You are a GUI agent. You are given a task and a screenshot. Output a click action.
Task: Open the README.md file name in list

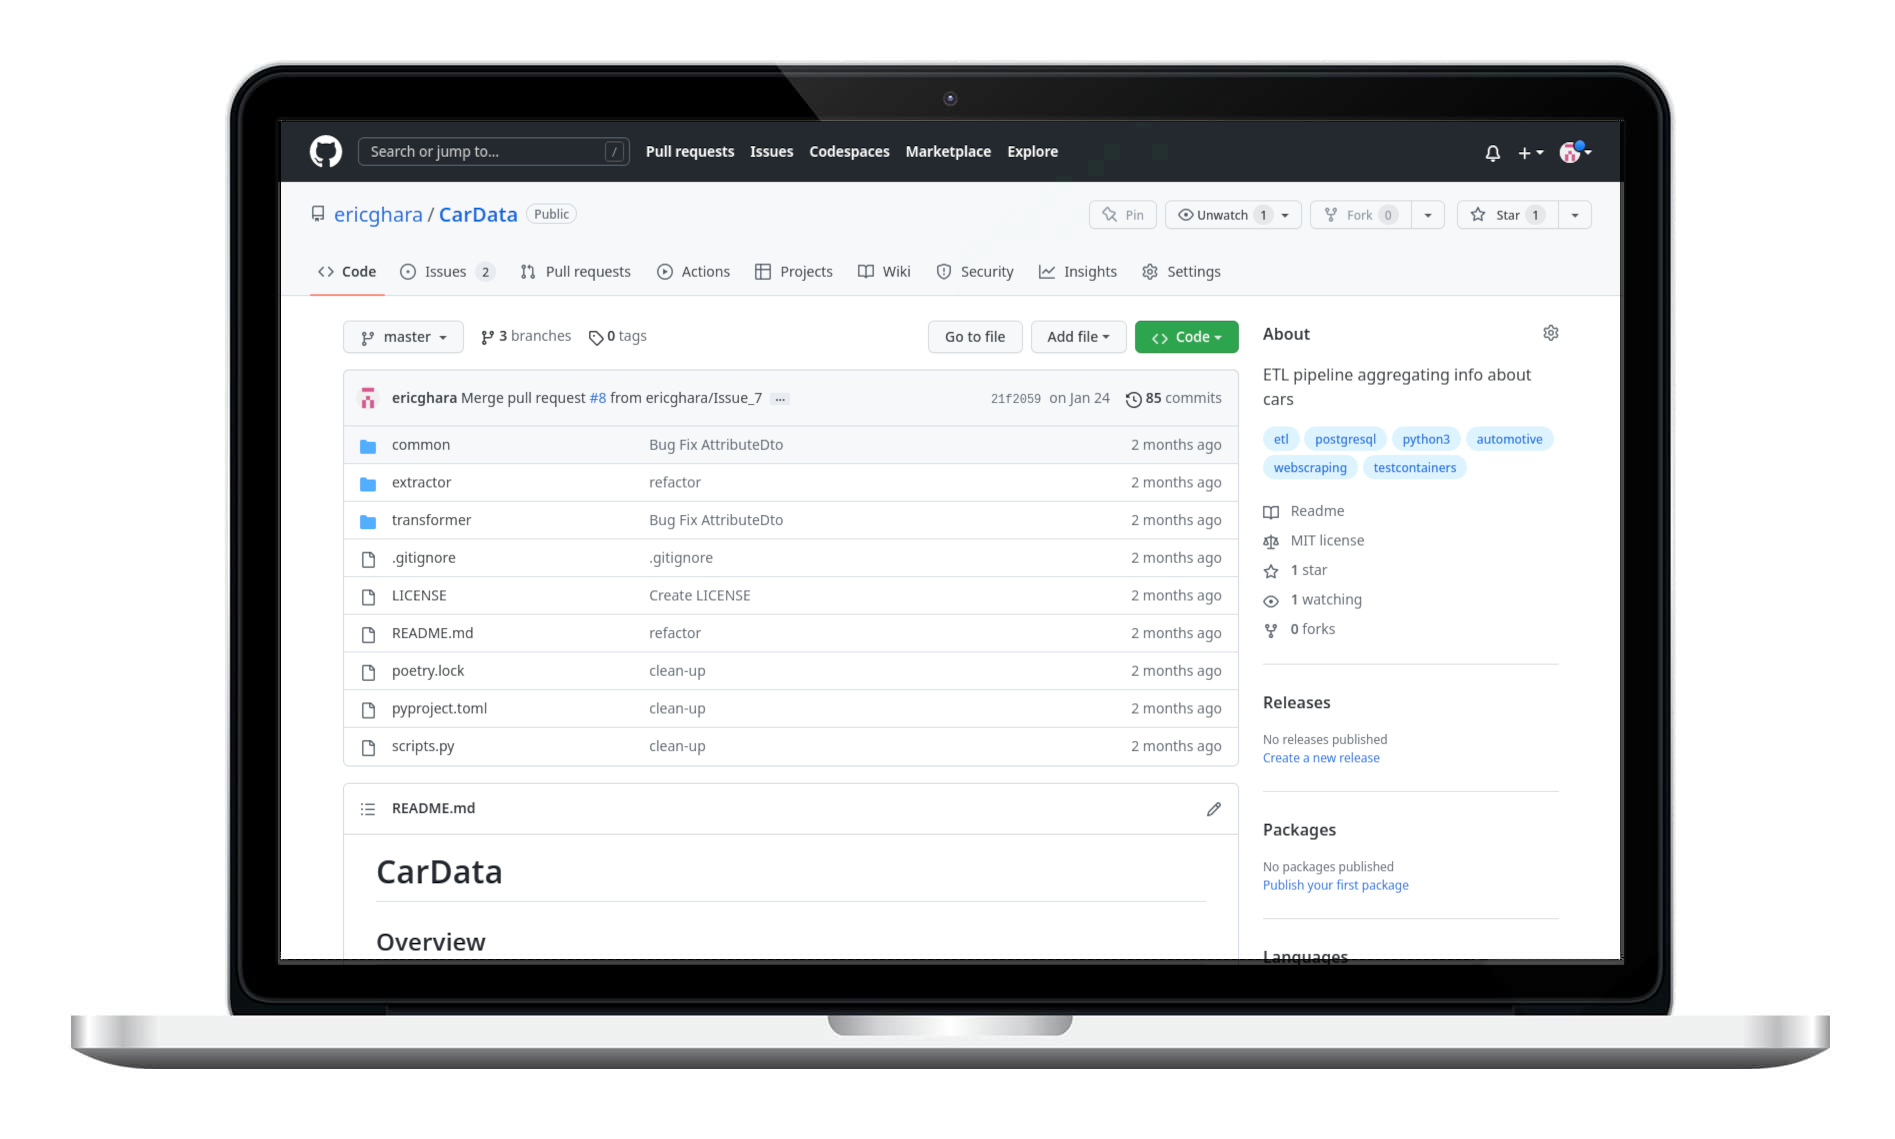point(432,633)
